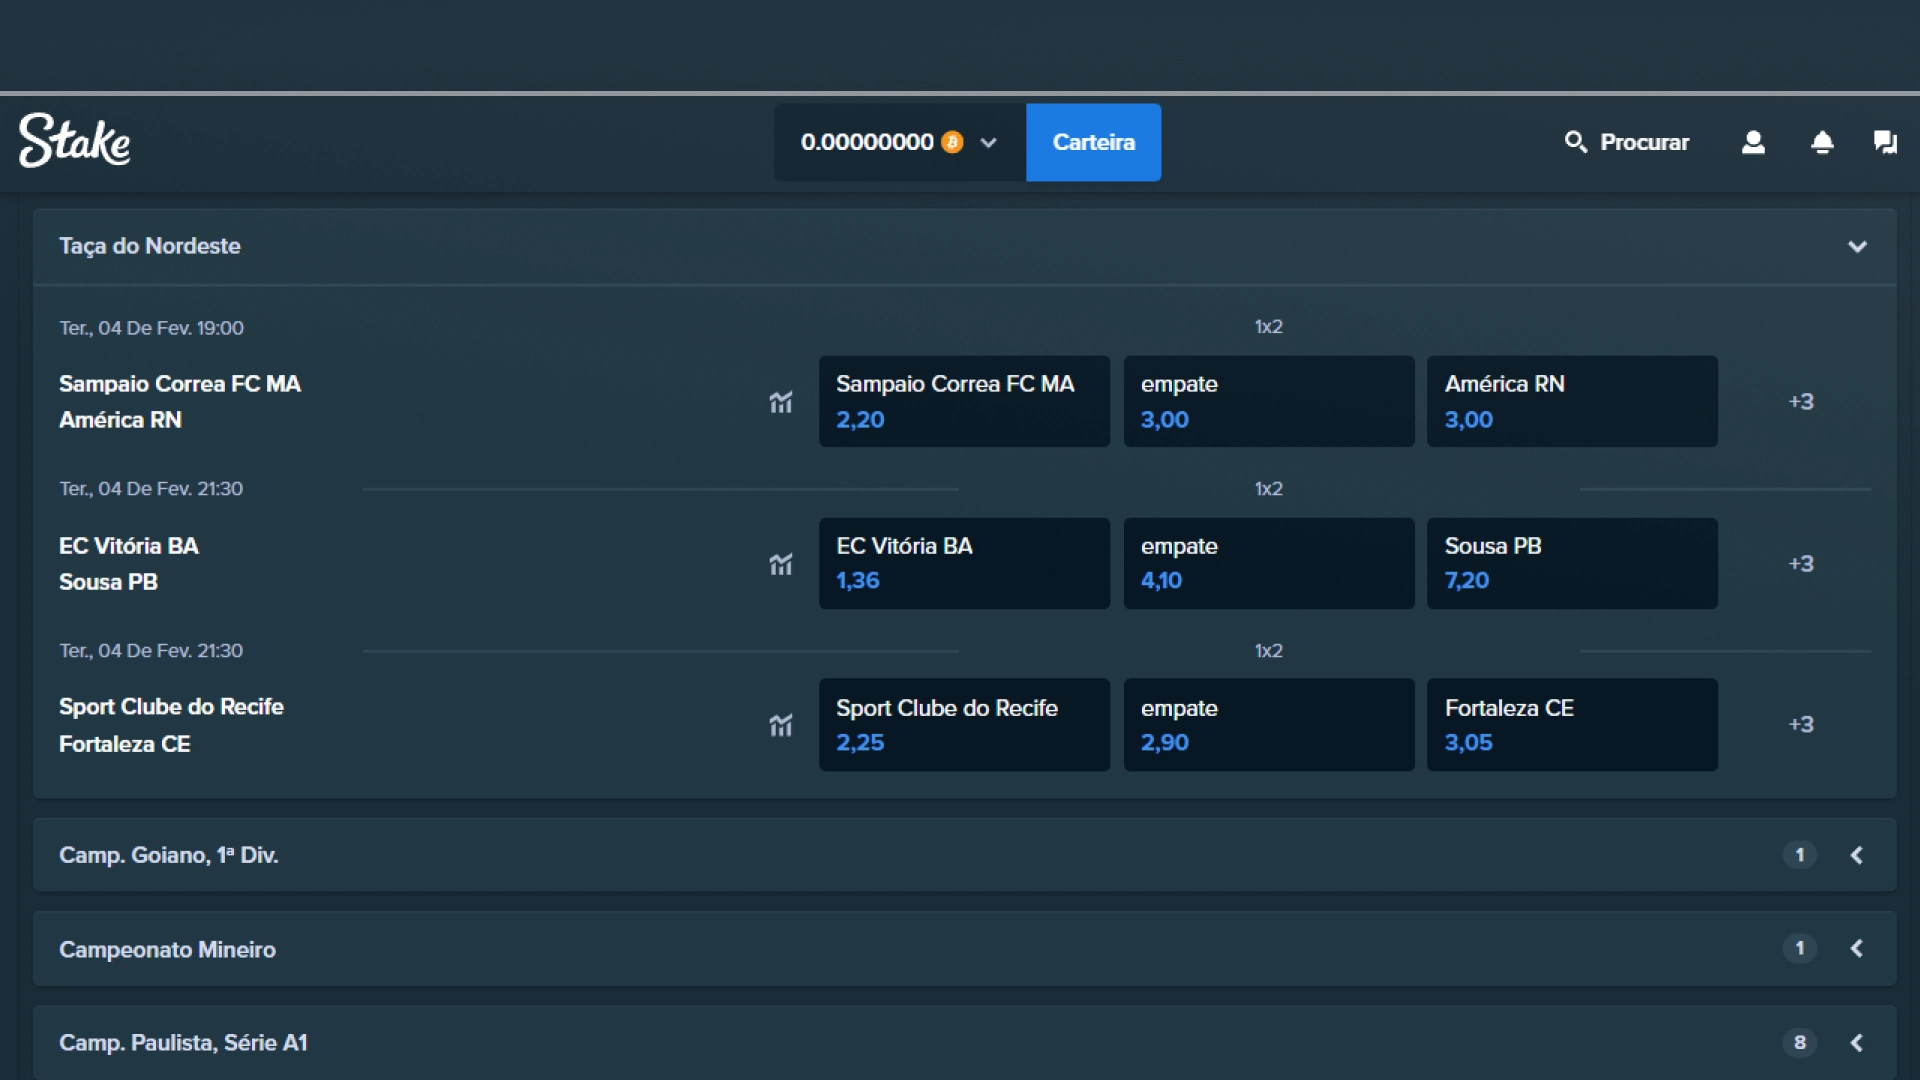Click the Sousa PB team name in match list

(x=108, y=582)
